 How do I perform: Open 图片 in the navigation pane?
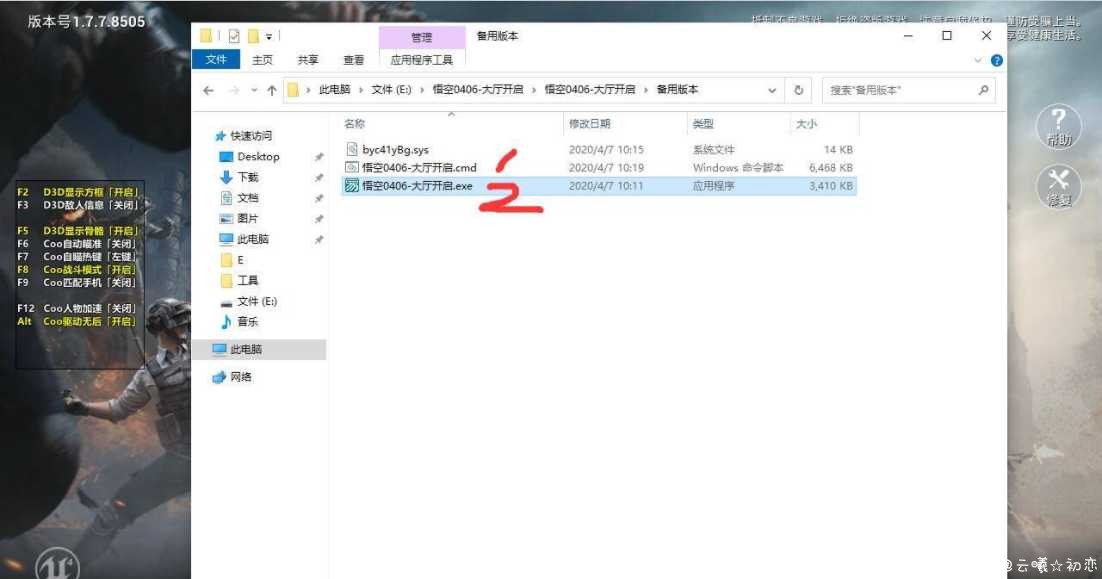click(247, 219)
